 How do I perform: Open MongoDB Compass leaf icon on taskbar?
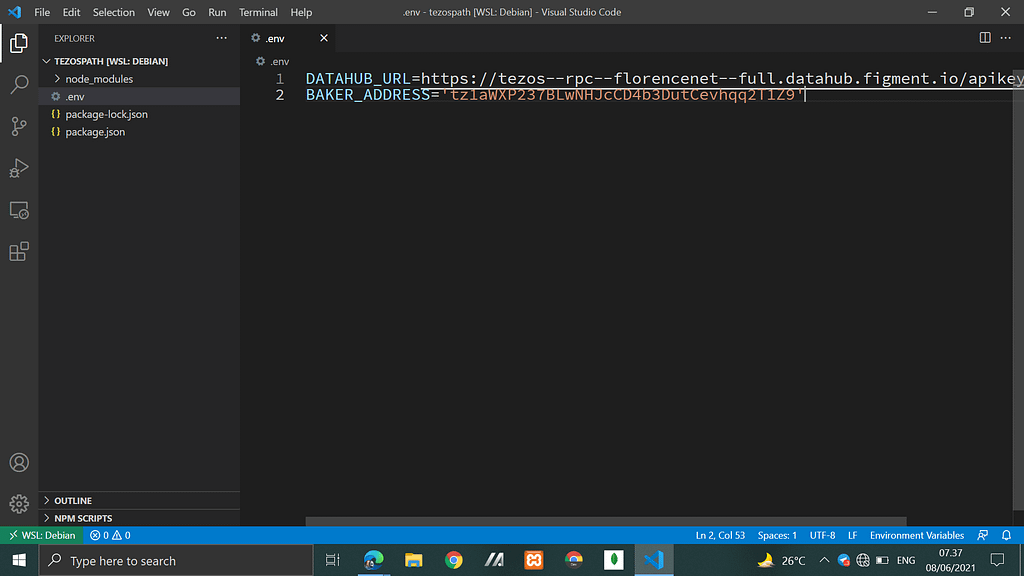614,560
